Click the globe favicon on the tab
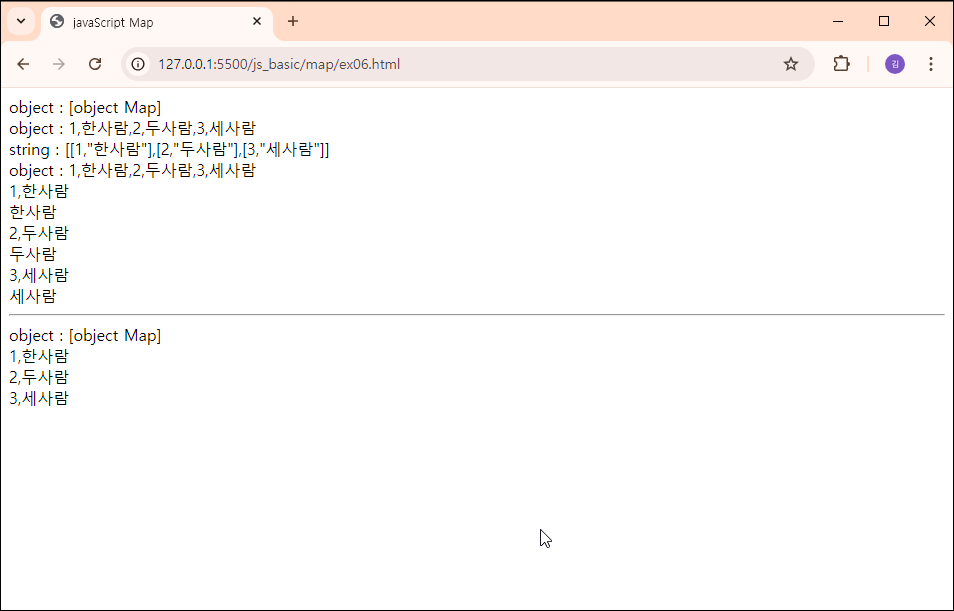 point(57,21)
